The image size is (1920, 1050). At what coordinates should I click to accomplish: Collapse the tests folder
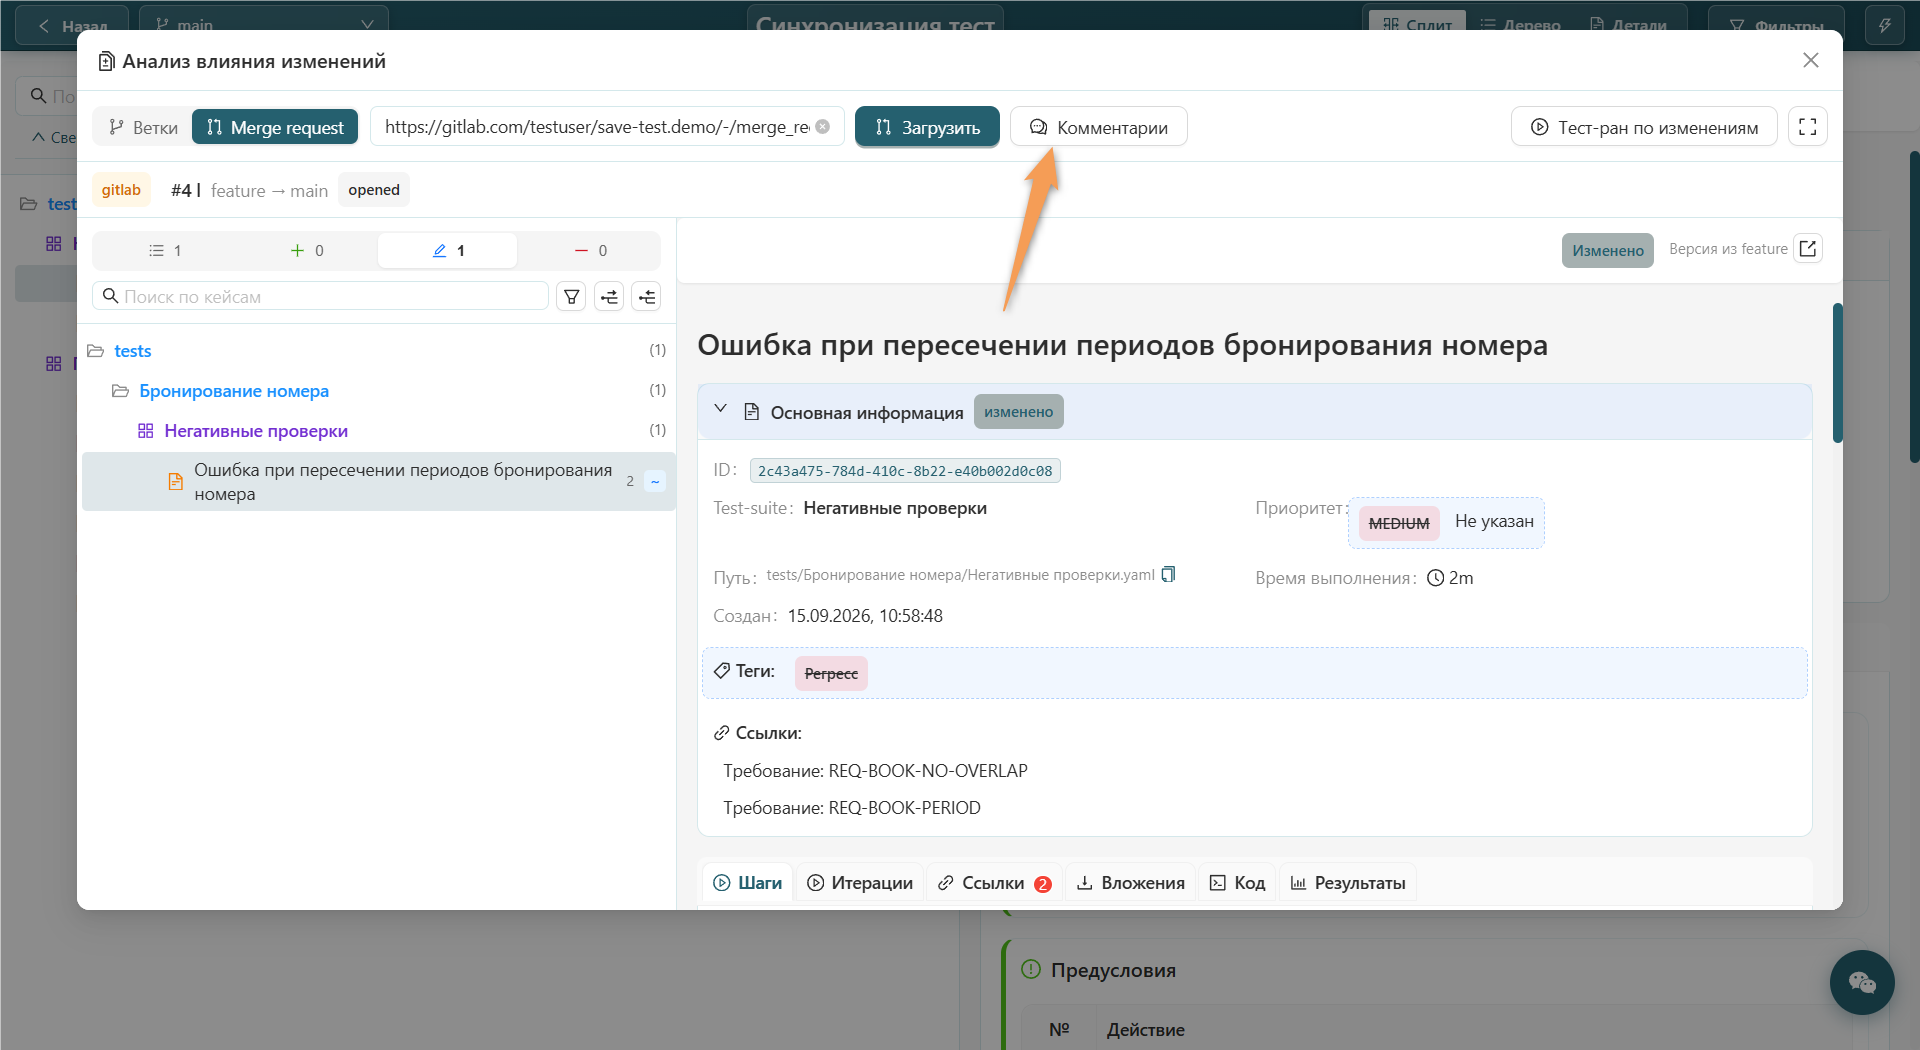[x=96, y=350]
